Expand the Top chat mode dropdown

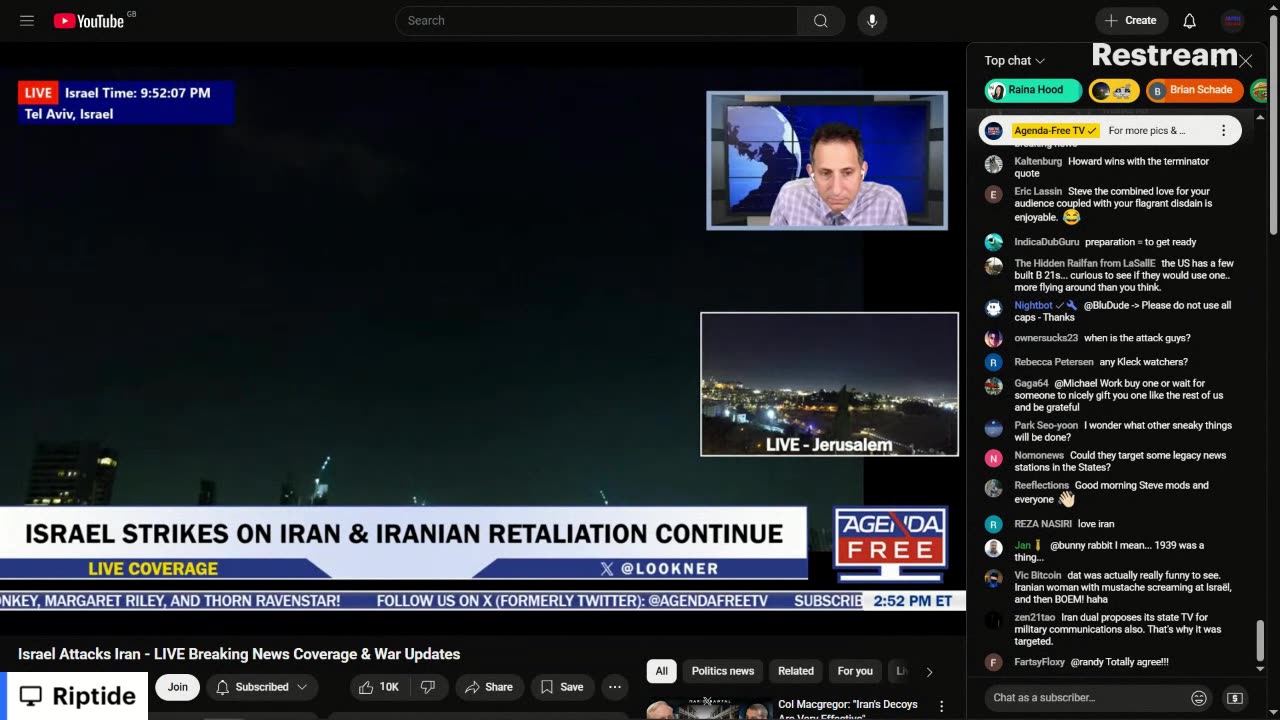pos(1014,61)
